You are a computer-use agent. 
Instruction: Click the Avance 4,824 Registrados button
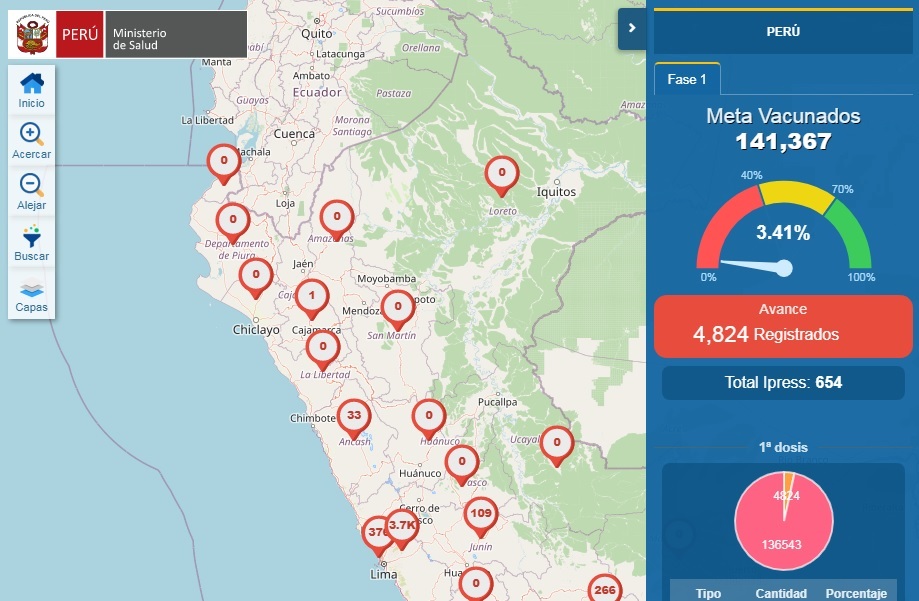coord(783,326)
